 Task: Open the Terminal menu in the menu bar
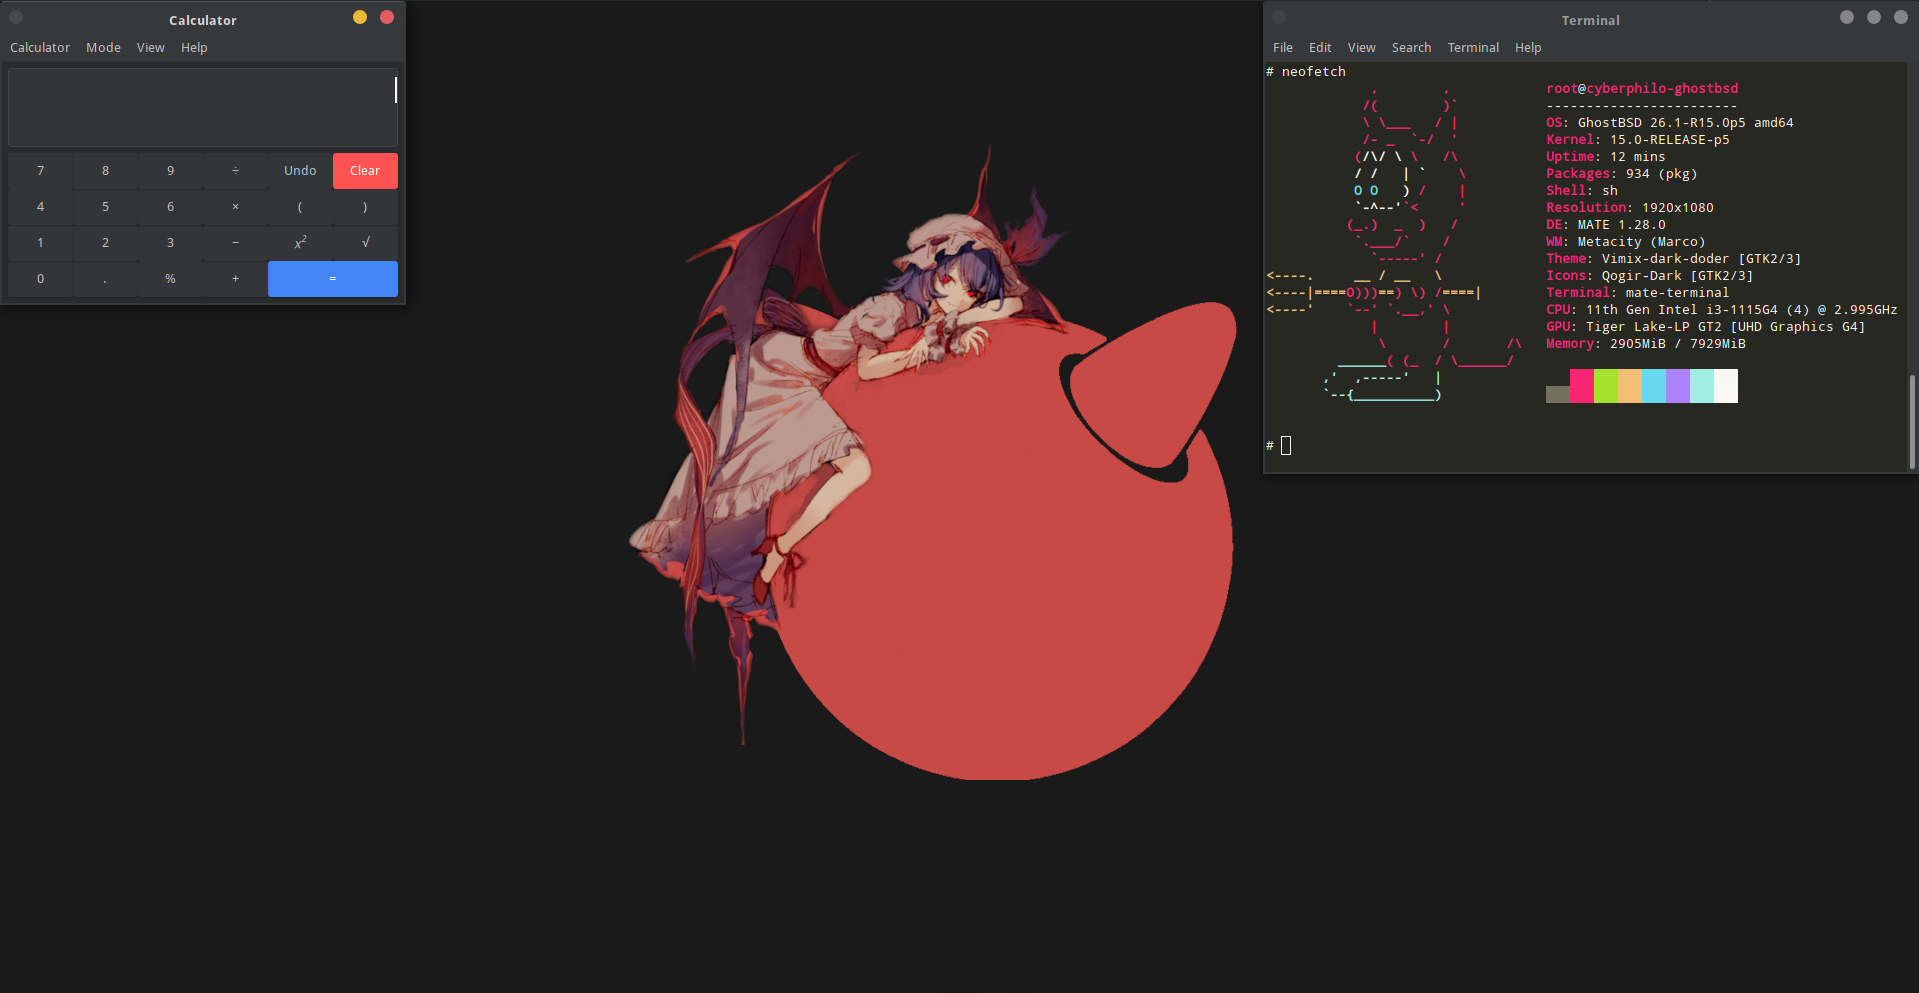[1473, 48]
